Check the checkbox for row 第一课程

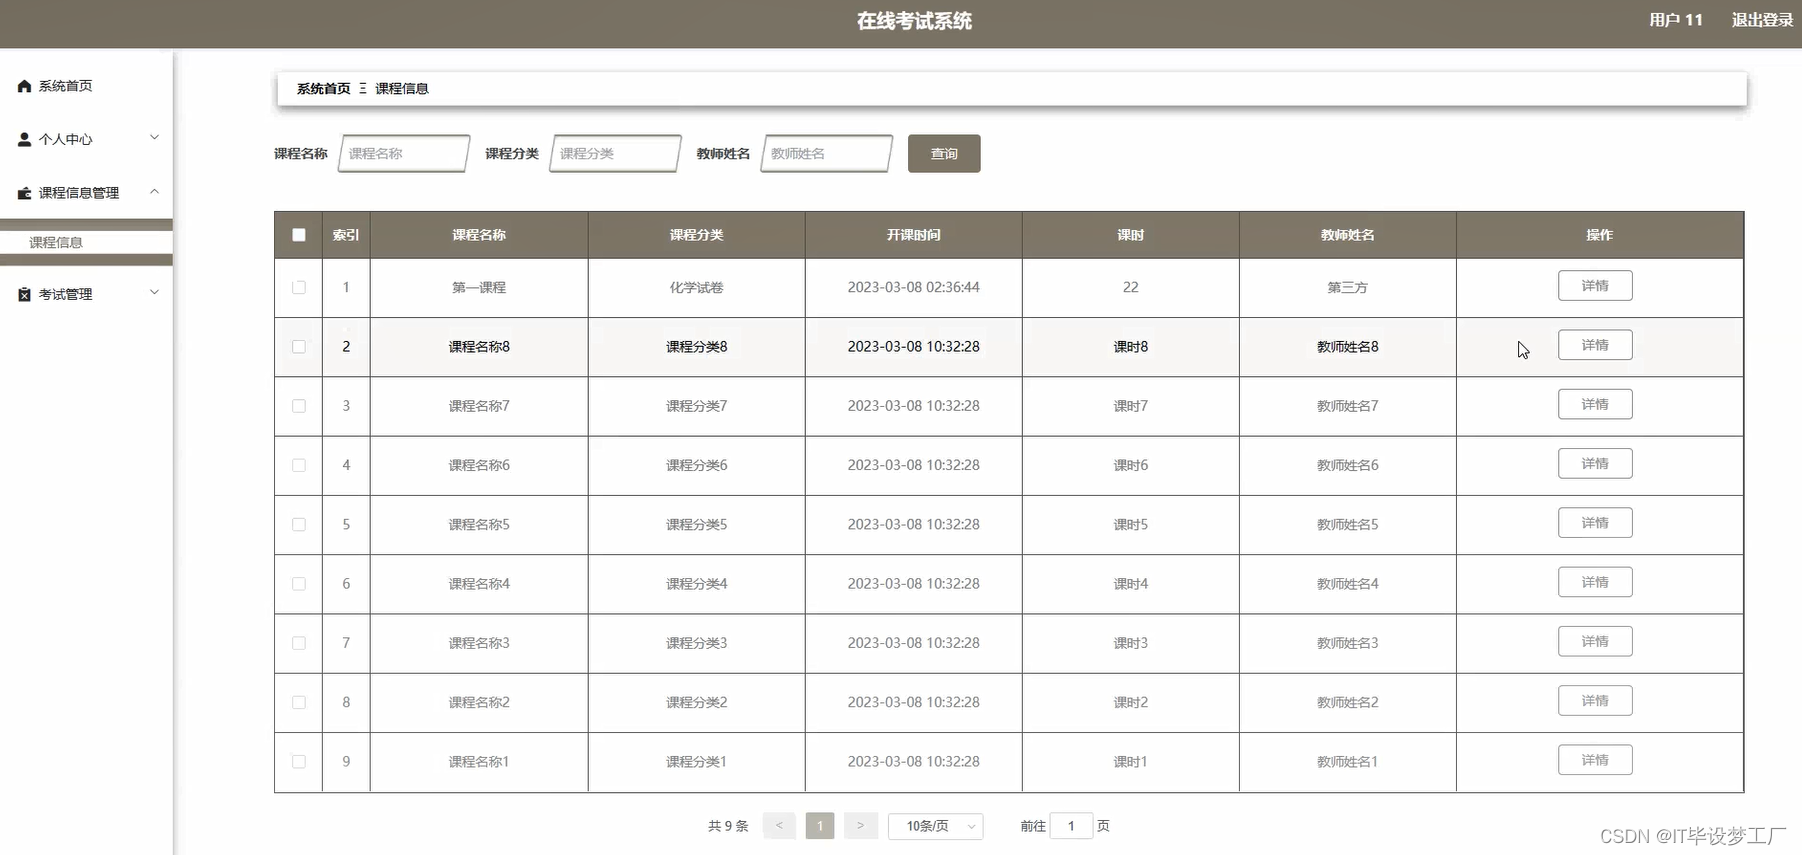(x=299, y=287)
